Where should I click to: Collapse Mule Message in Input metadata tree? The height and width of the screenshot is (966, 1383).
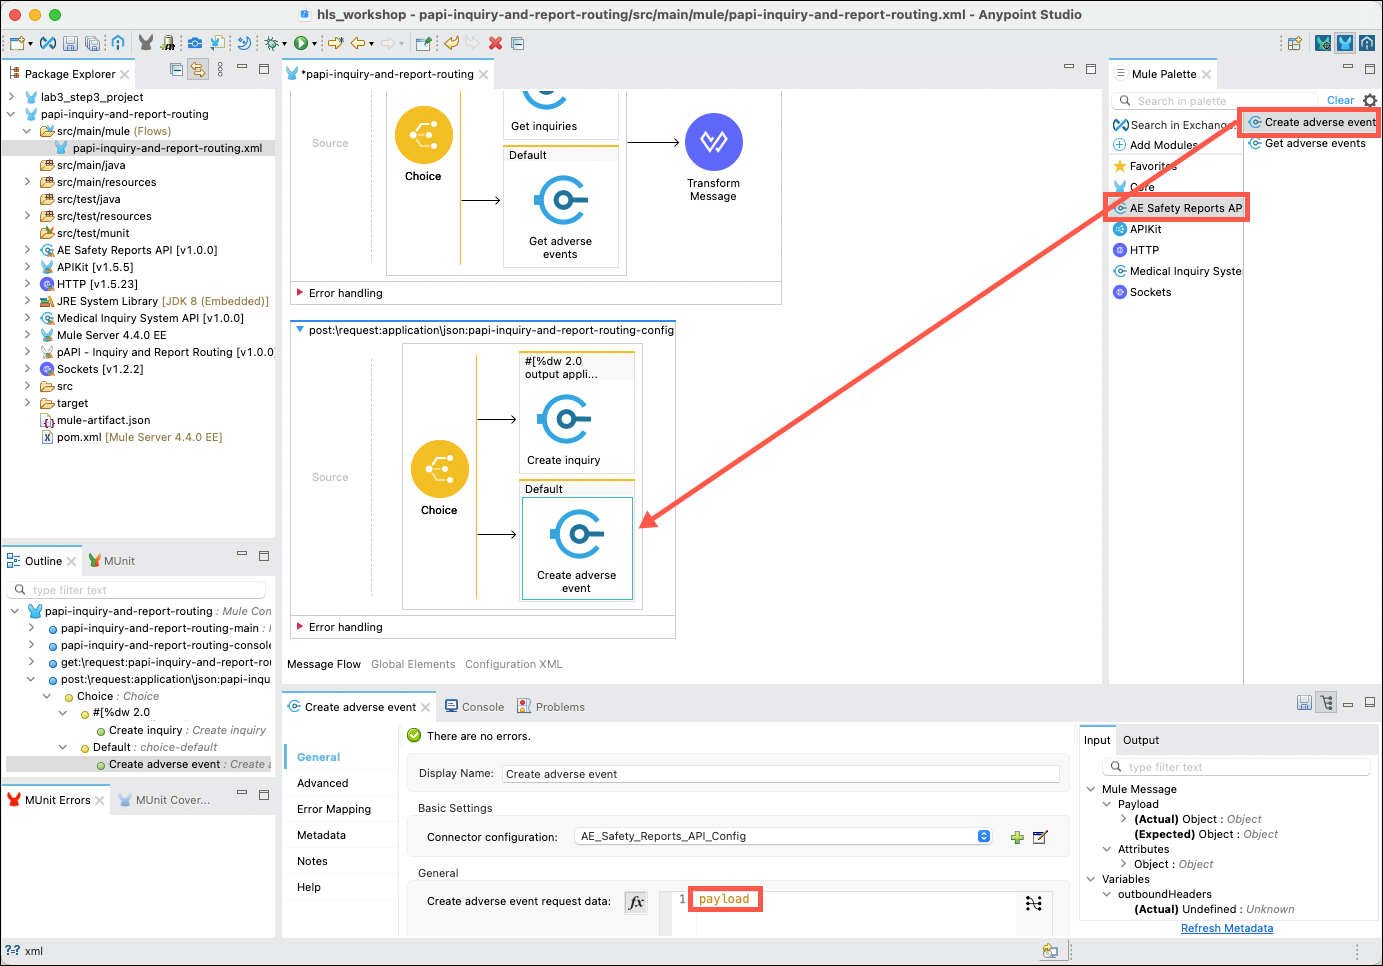(x=1091, y=789)
